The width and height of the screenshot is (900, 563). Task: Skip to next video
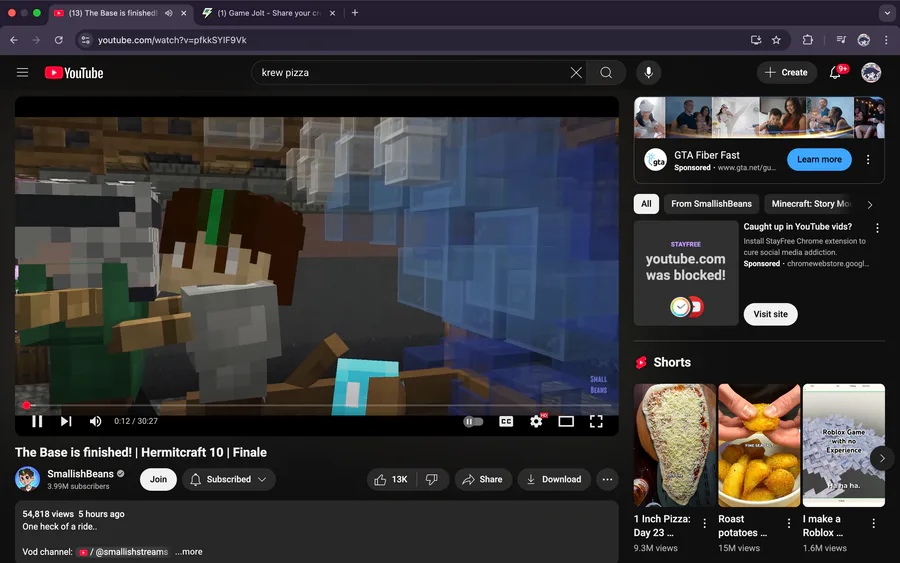tap(66, 421)
